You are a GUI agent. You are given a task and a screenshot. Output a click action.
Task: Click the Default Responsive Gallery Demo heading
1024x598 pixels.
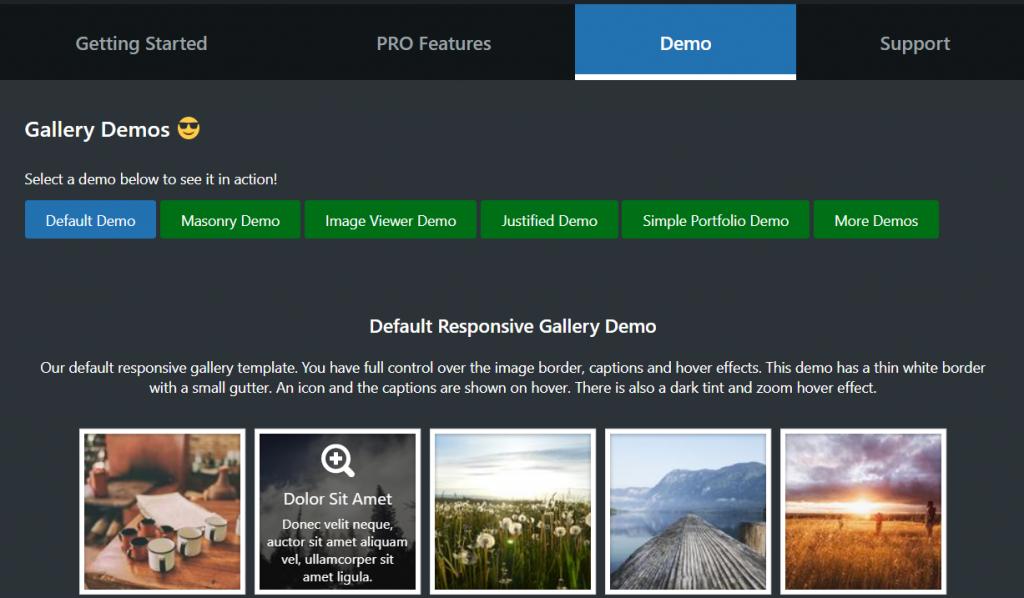coord(513,326)
